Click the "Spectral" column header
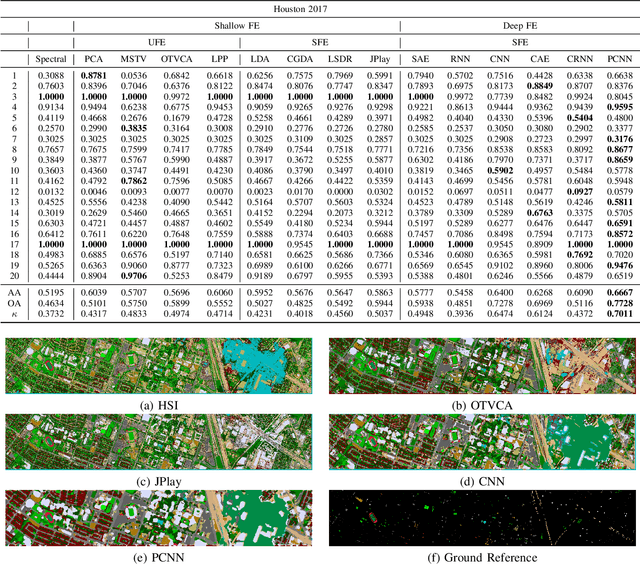The width and height of the screenshot is (640, 564). coord(53,59)
